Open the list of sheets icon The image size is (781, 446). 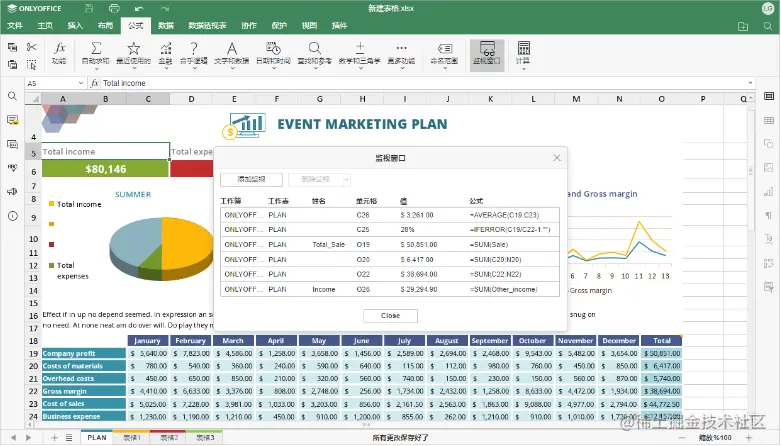click(x=69, y=438)
